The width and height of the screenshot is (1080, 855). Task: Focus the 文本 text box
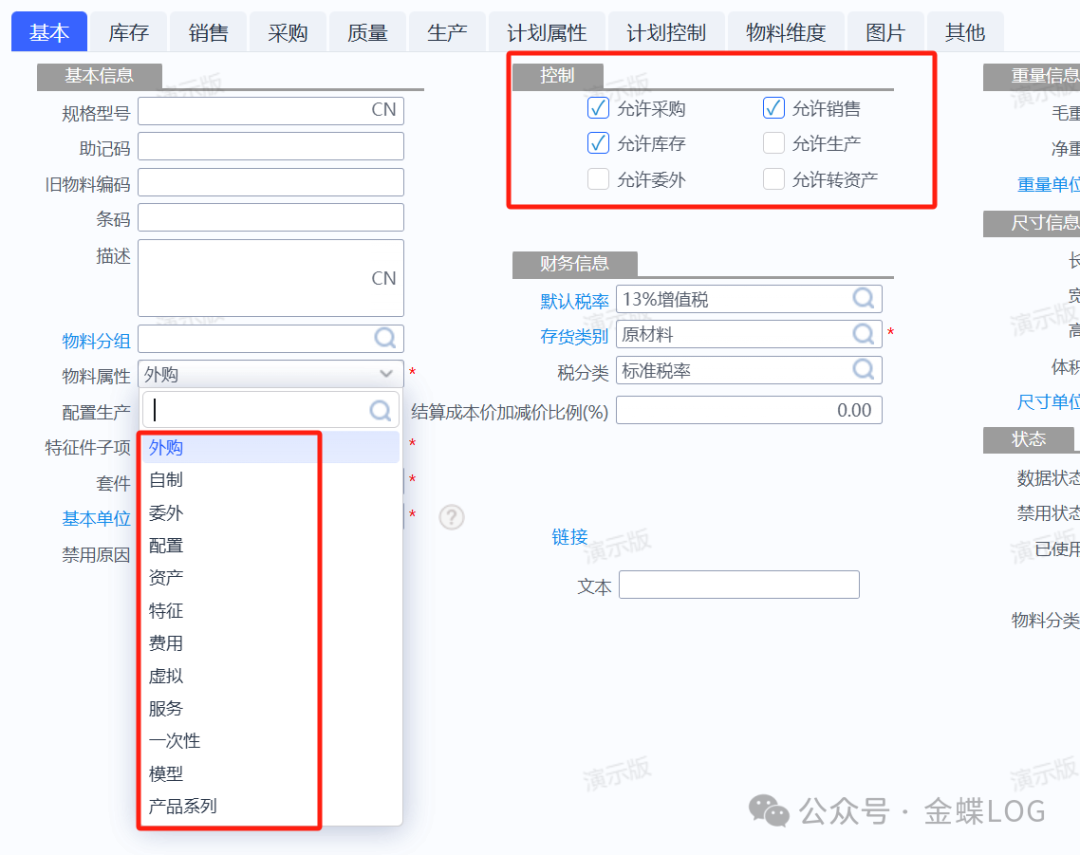point(739,585)
